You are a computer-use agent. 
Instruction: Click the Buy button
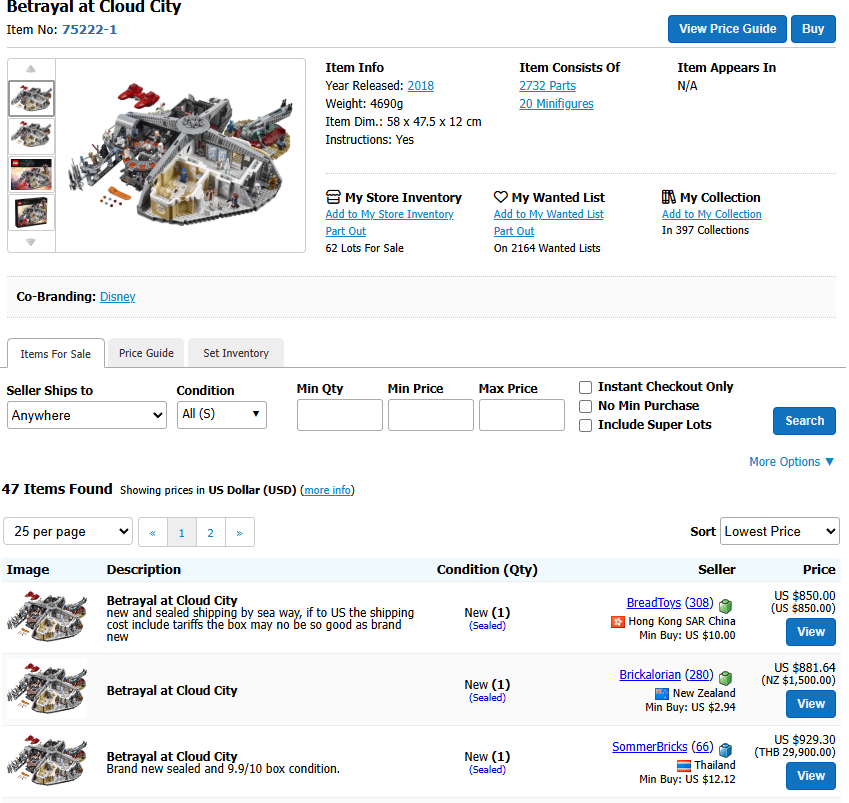click(813, 29)
